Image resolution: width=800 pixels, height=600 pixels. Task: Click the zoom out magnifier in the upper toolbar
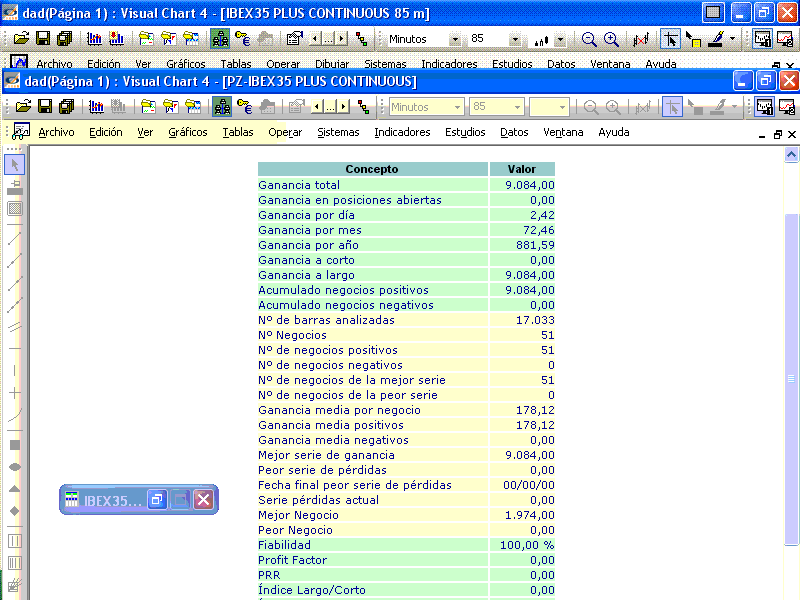589,39
